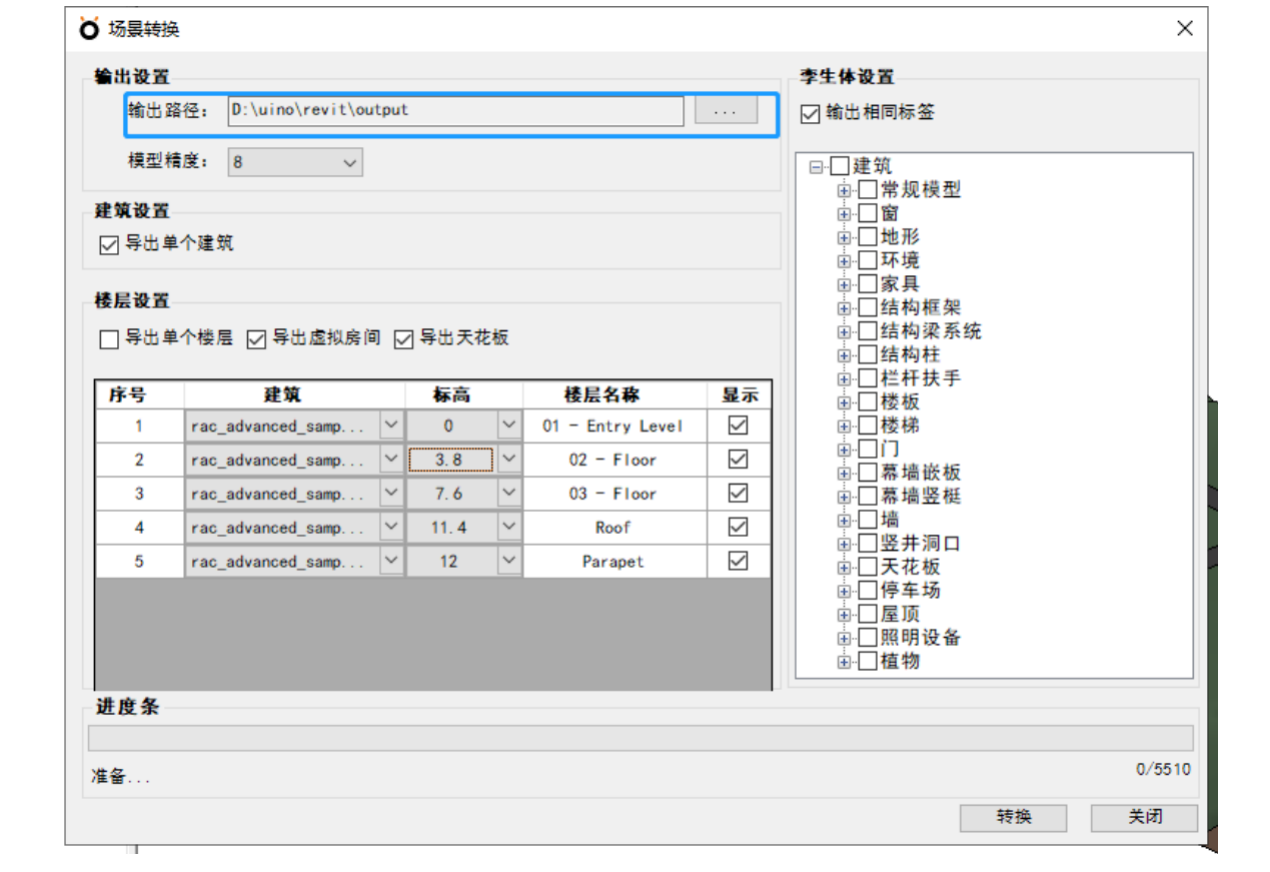Viewport: 1270px width, 872px height.
Task: Check the 幕墙嵌板 tree checkbox
Action: click(x=868, y=473)
